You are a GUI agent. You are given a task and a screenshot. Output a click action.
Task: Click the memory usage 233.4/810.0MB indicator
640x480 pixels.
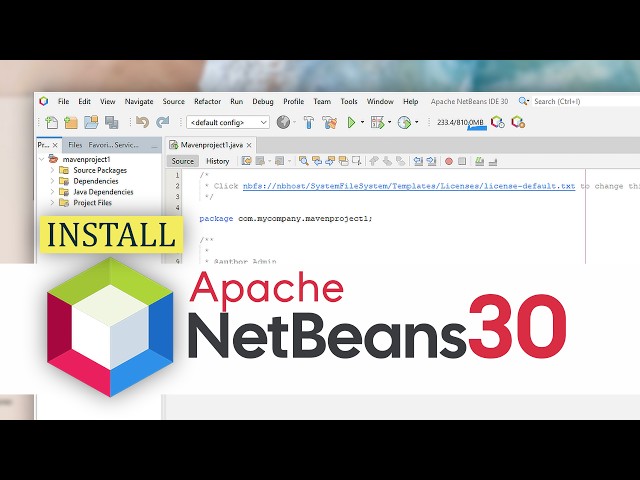tap(460, 122)
